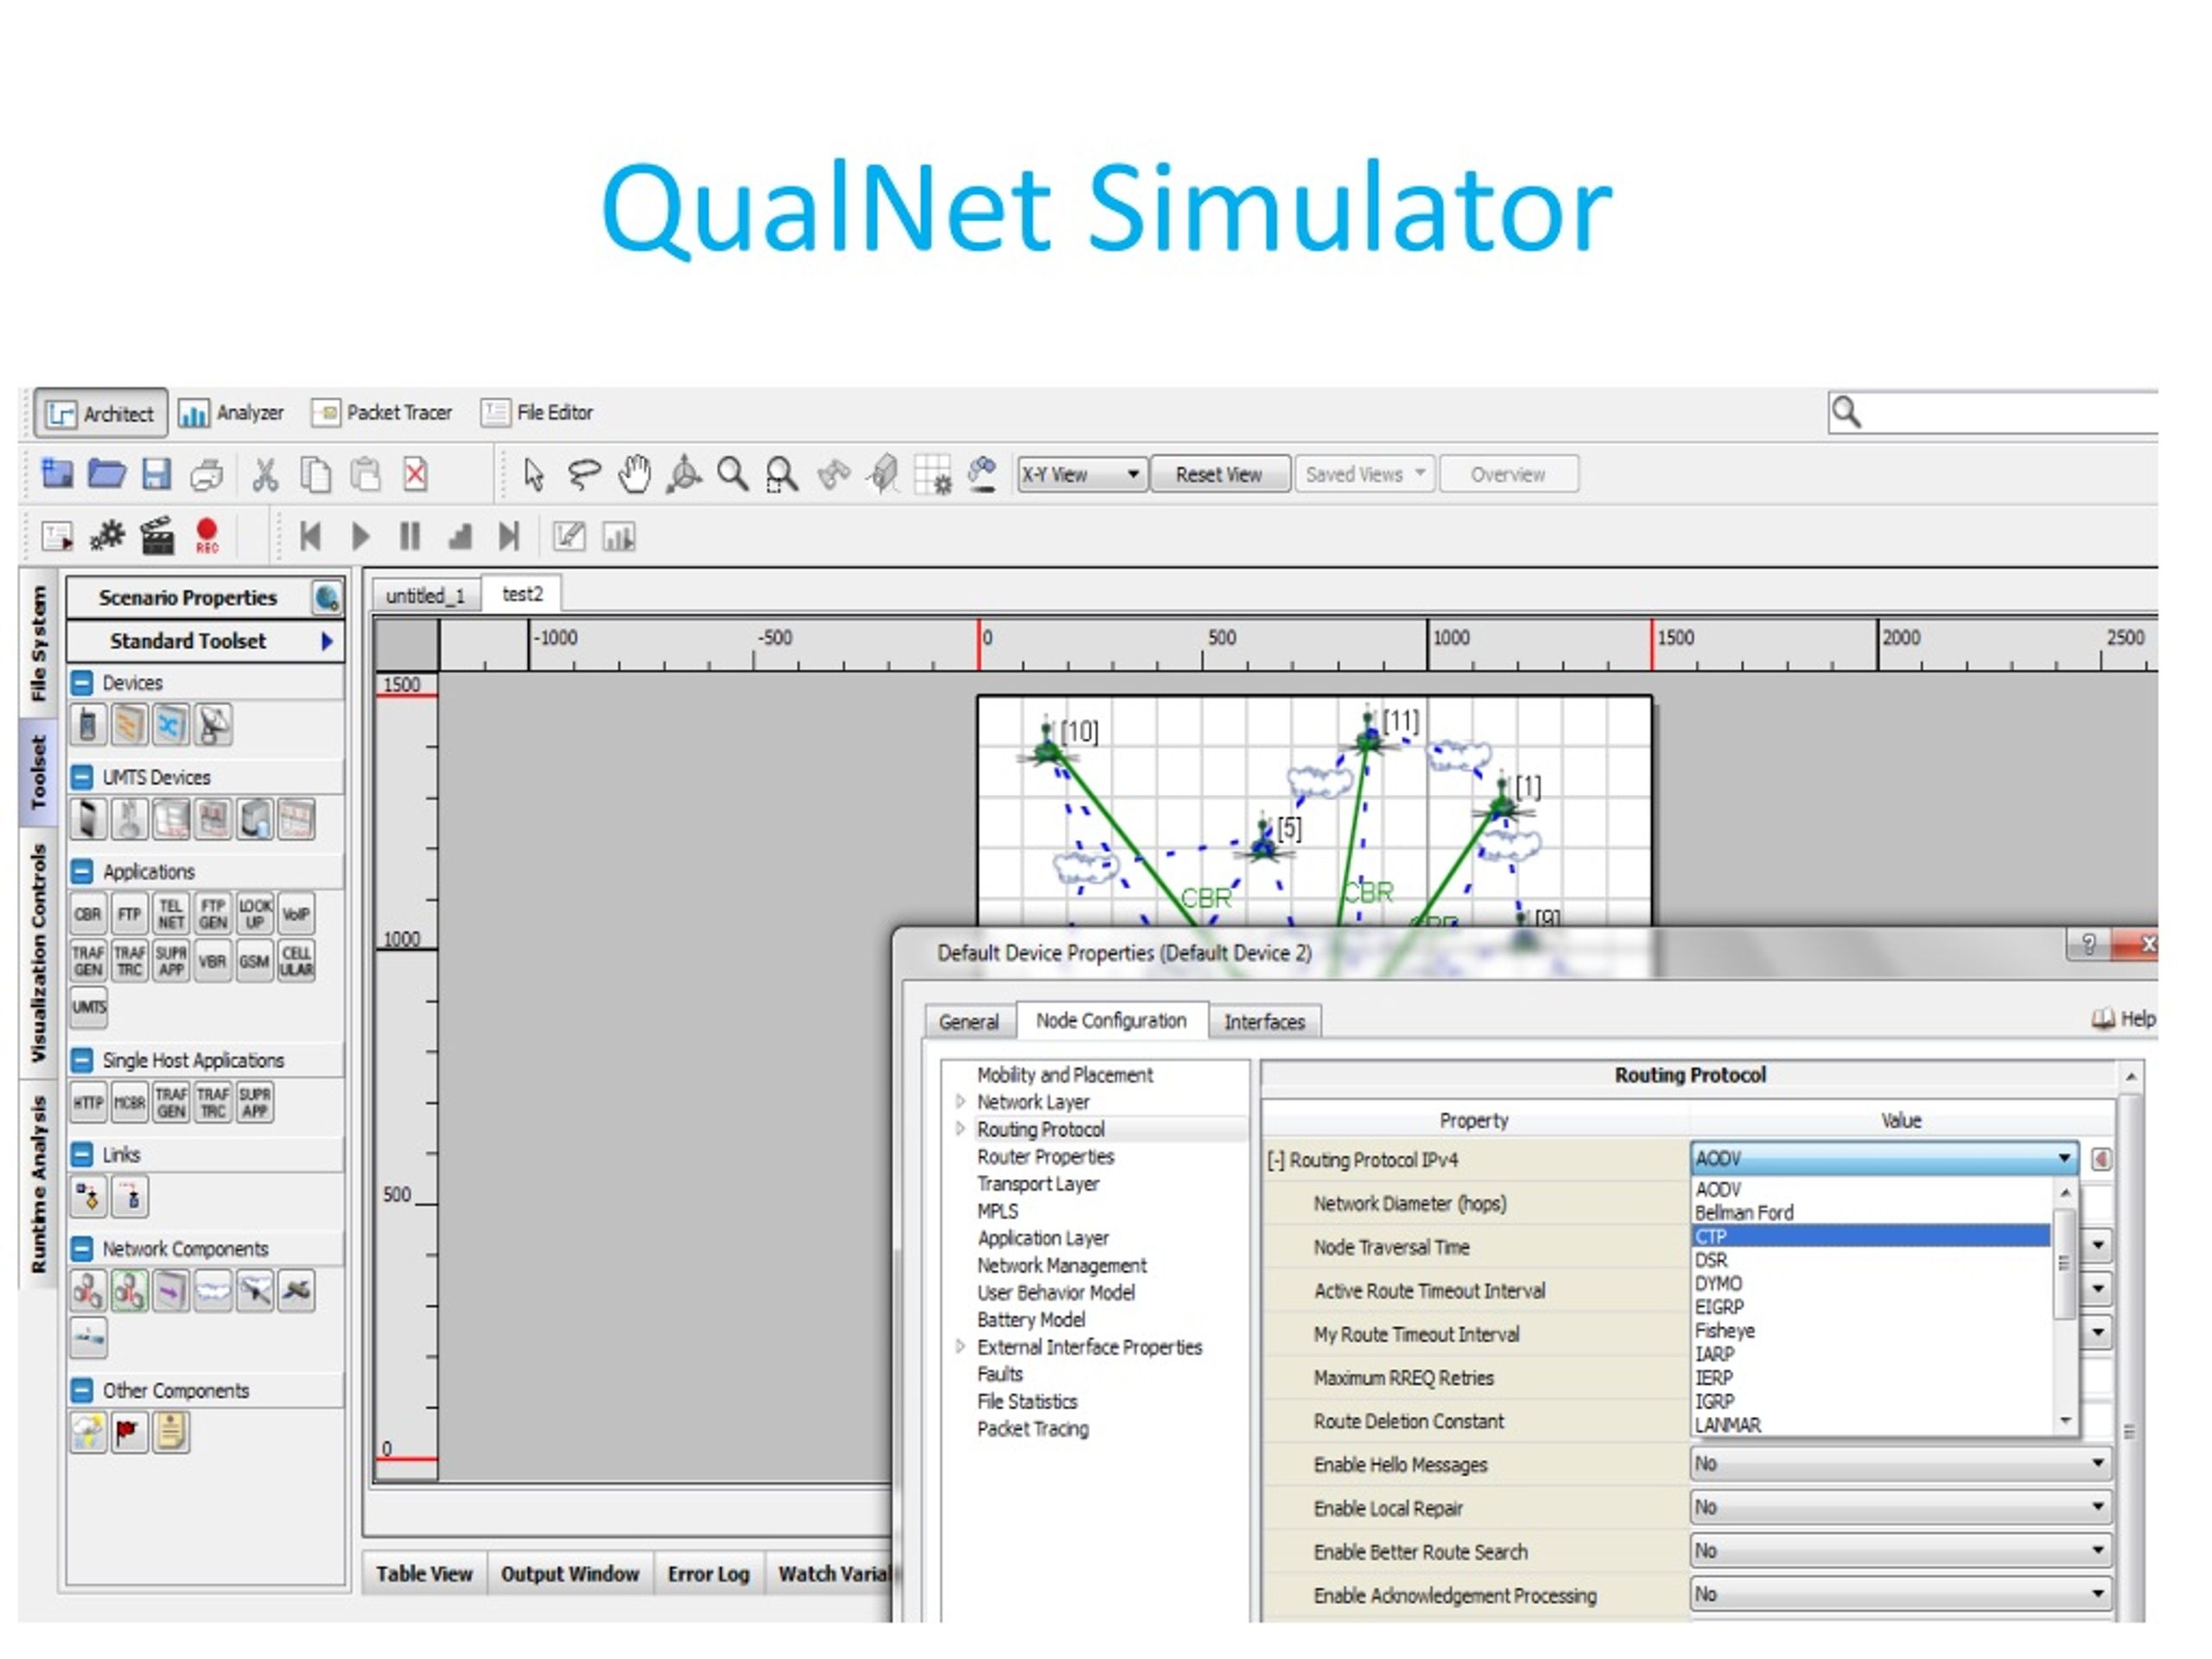Viewport: 2212px width, 1659px height.
Task: Cut selection with the scissors icon
Action: tap(265, 475)
